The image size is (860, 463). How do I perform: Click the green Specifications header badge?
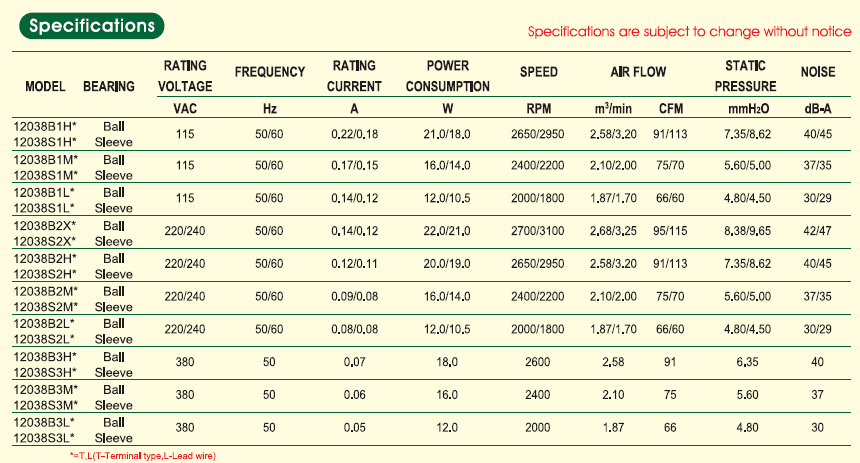(x=92, y=25)
